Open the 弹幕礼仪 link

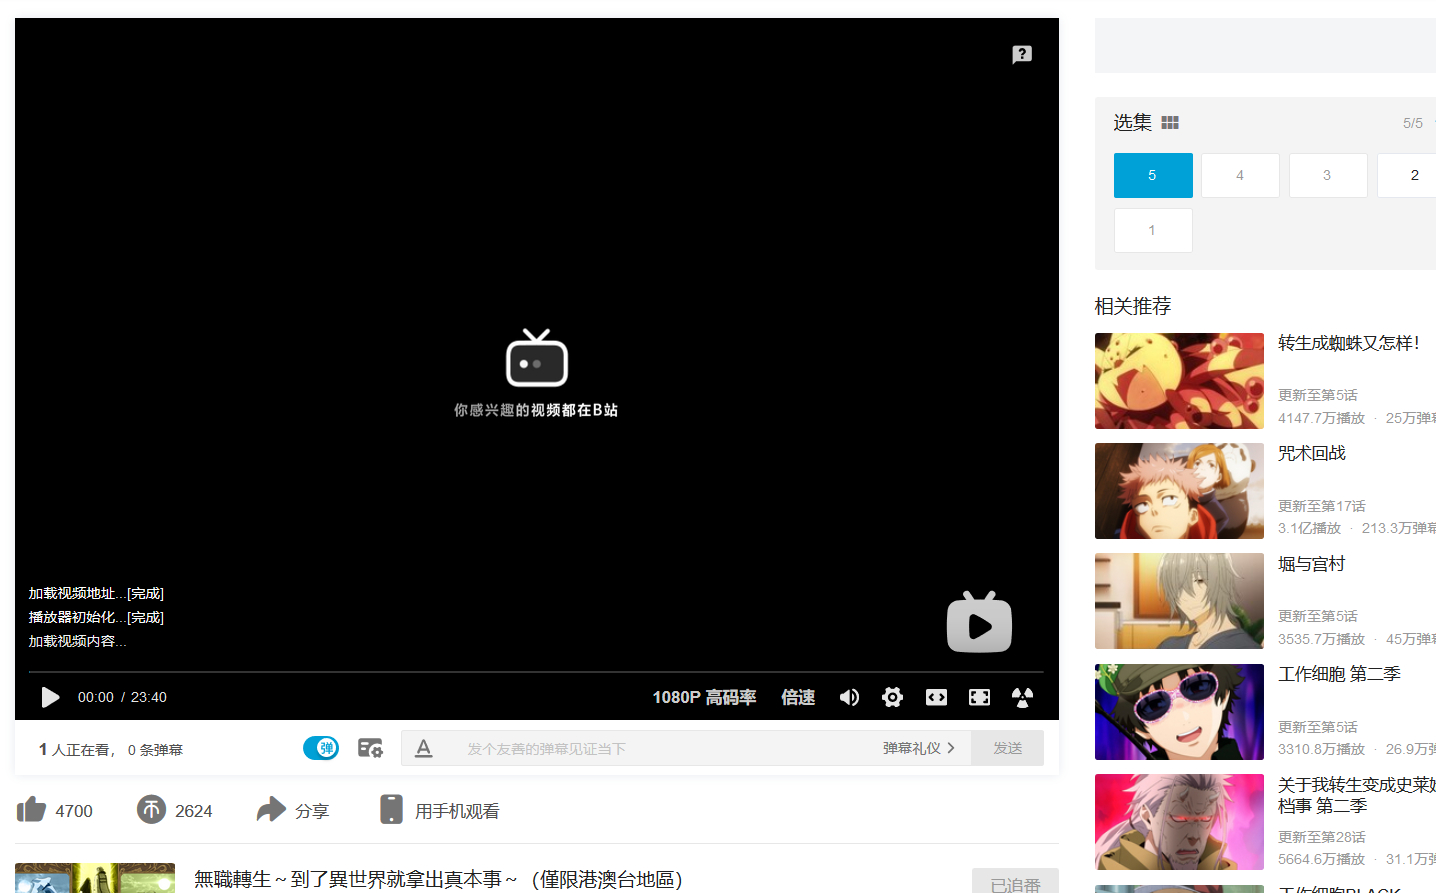[918, 748]
